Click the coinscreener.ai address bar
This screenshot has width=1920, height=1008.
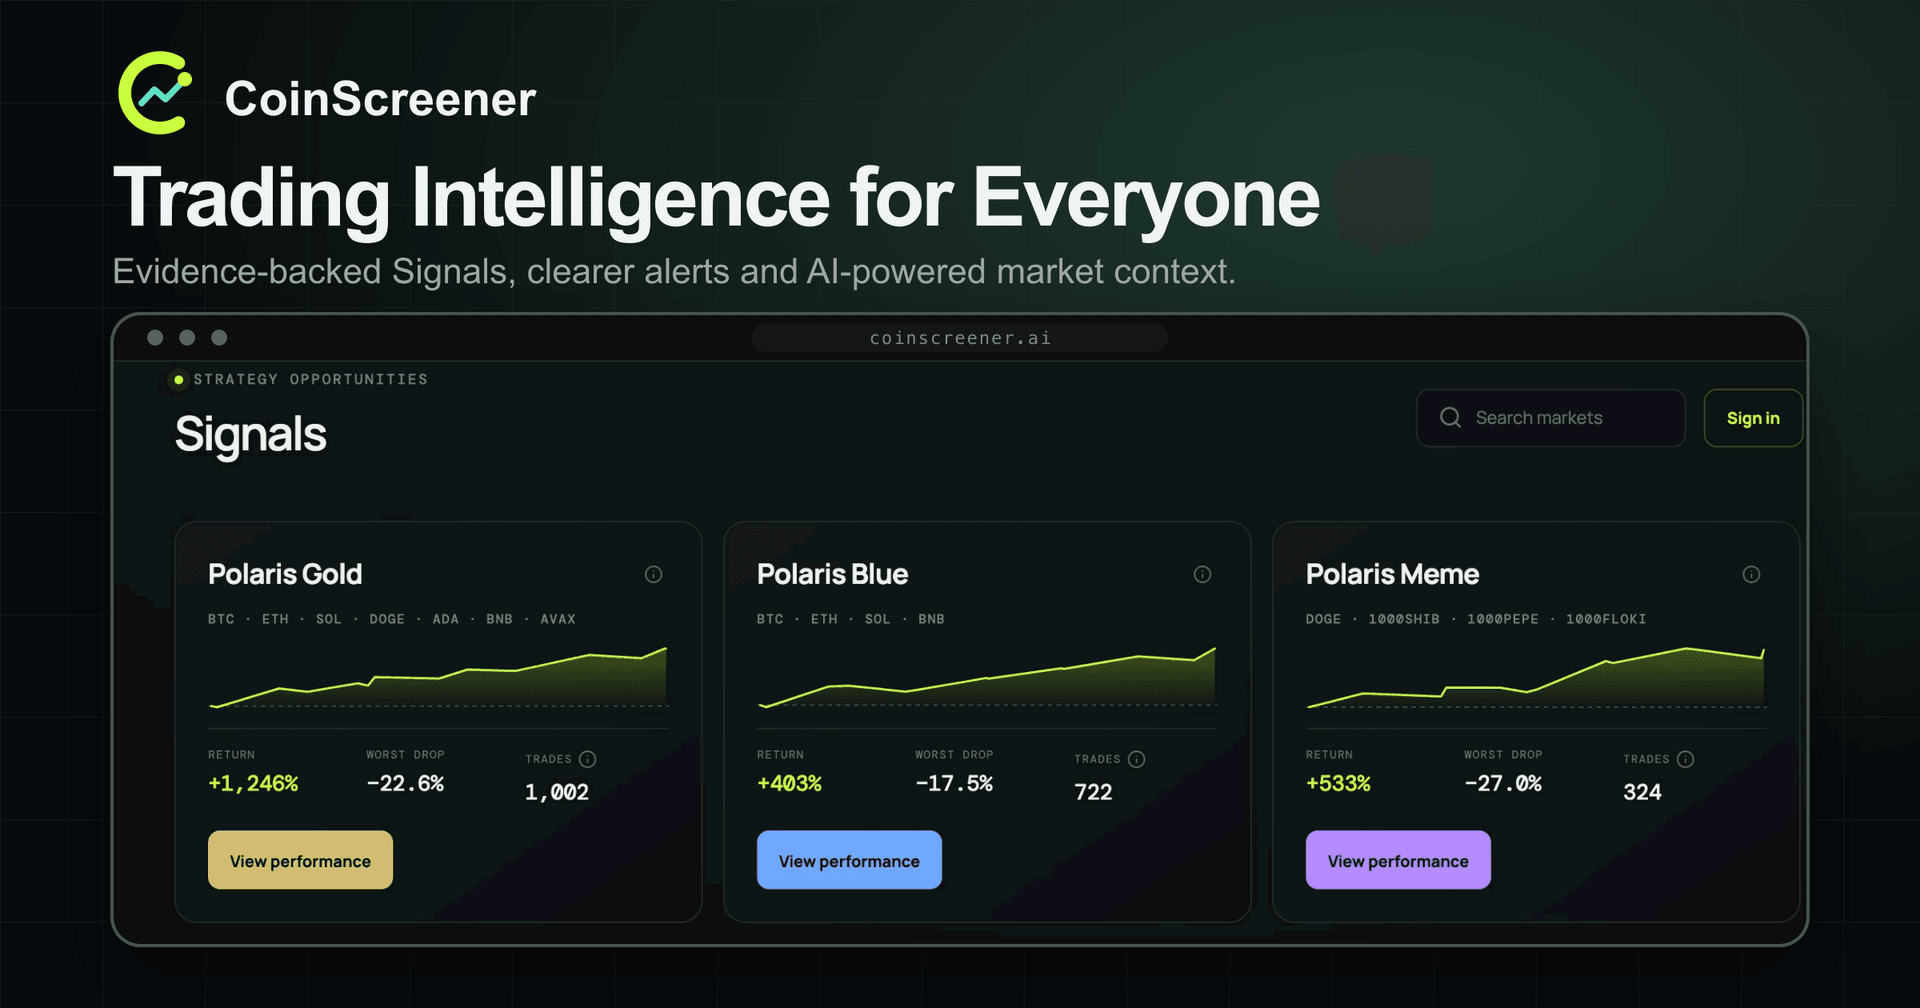(x=960, y=338)
